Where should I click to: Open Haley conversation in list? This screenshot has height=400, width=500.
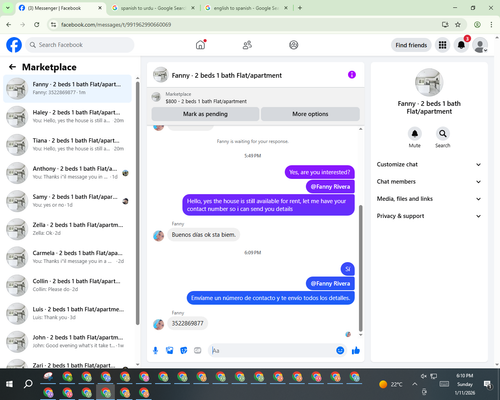pos(68,116)
